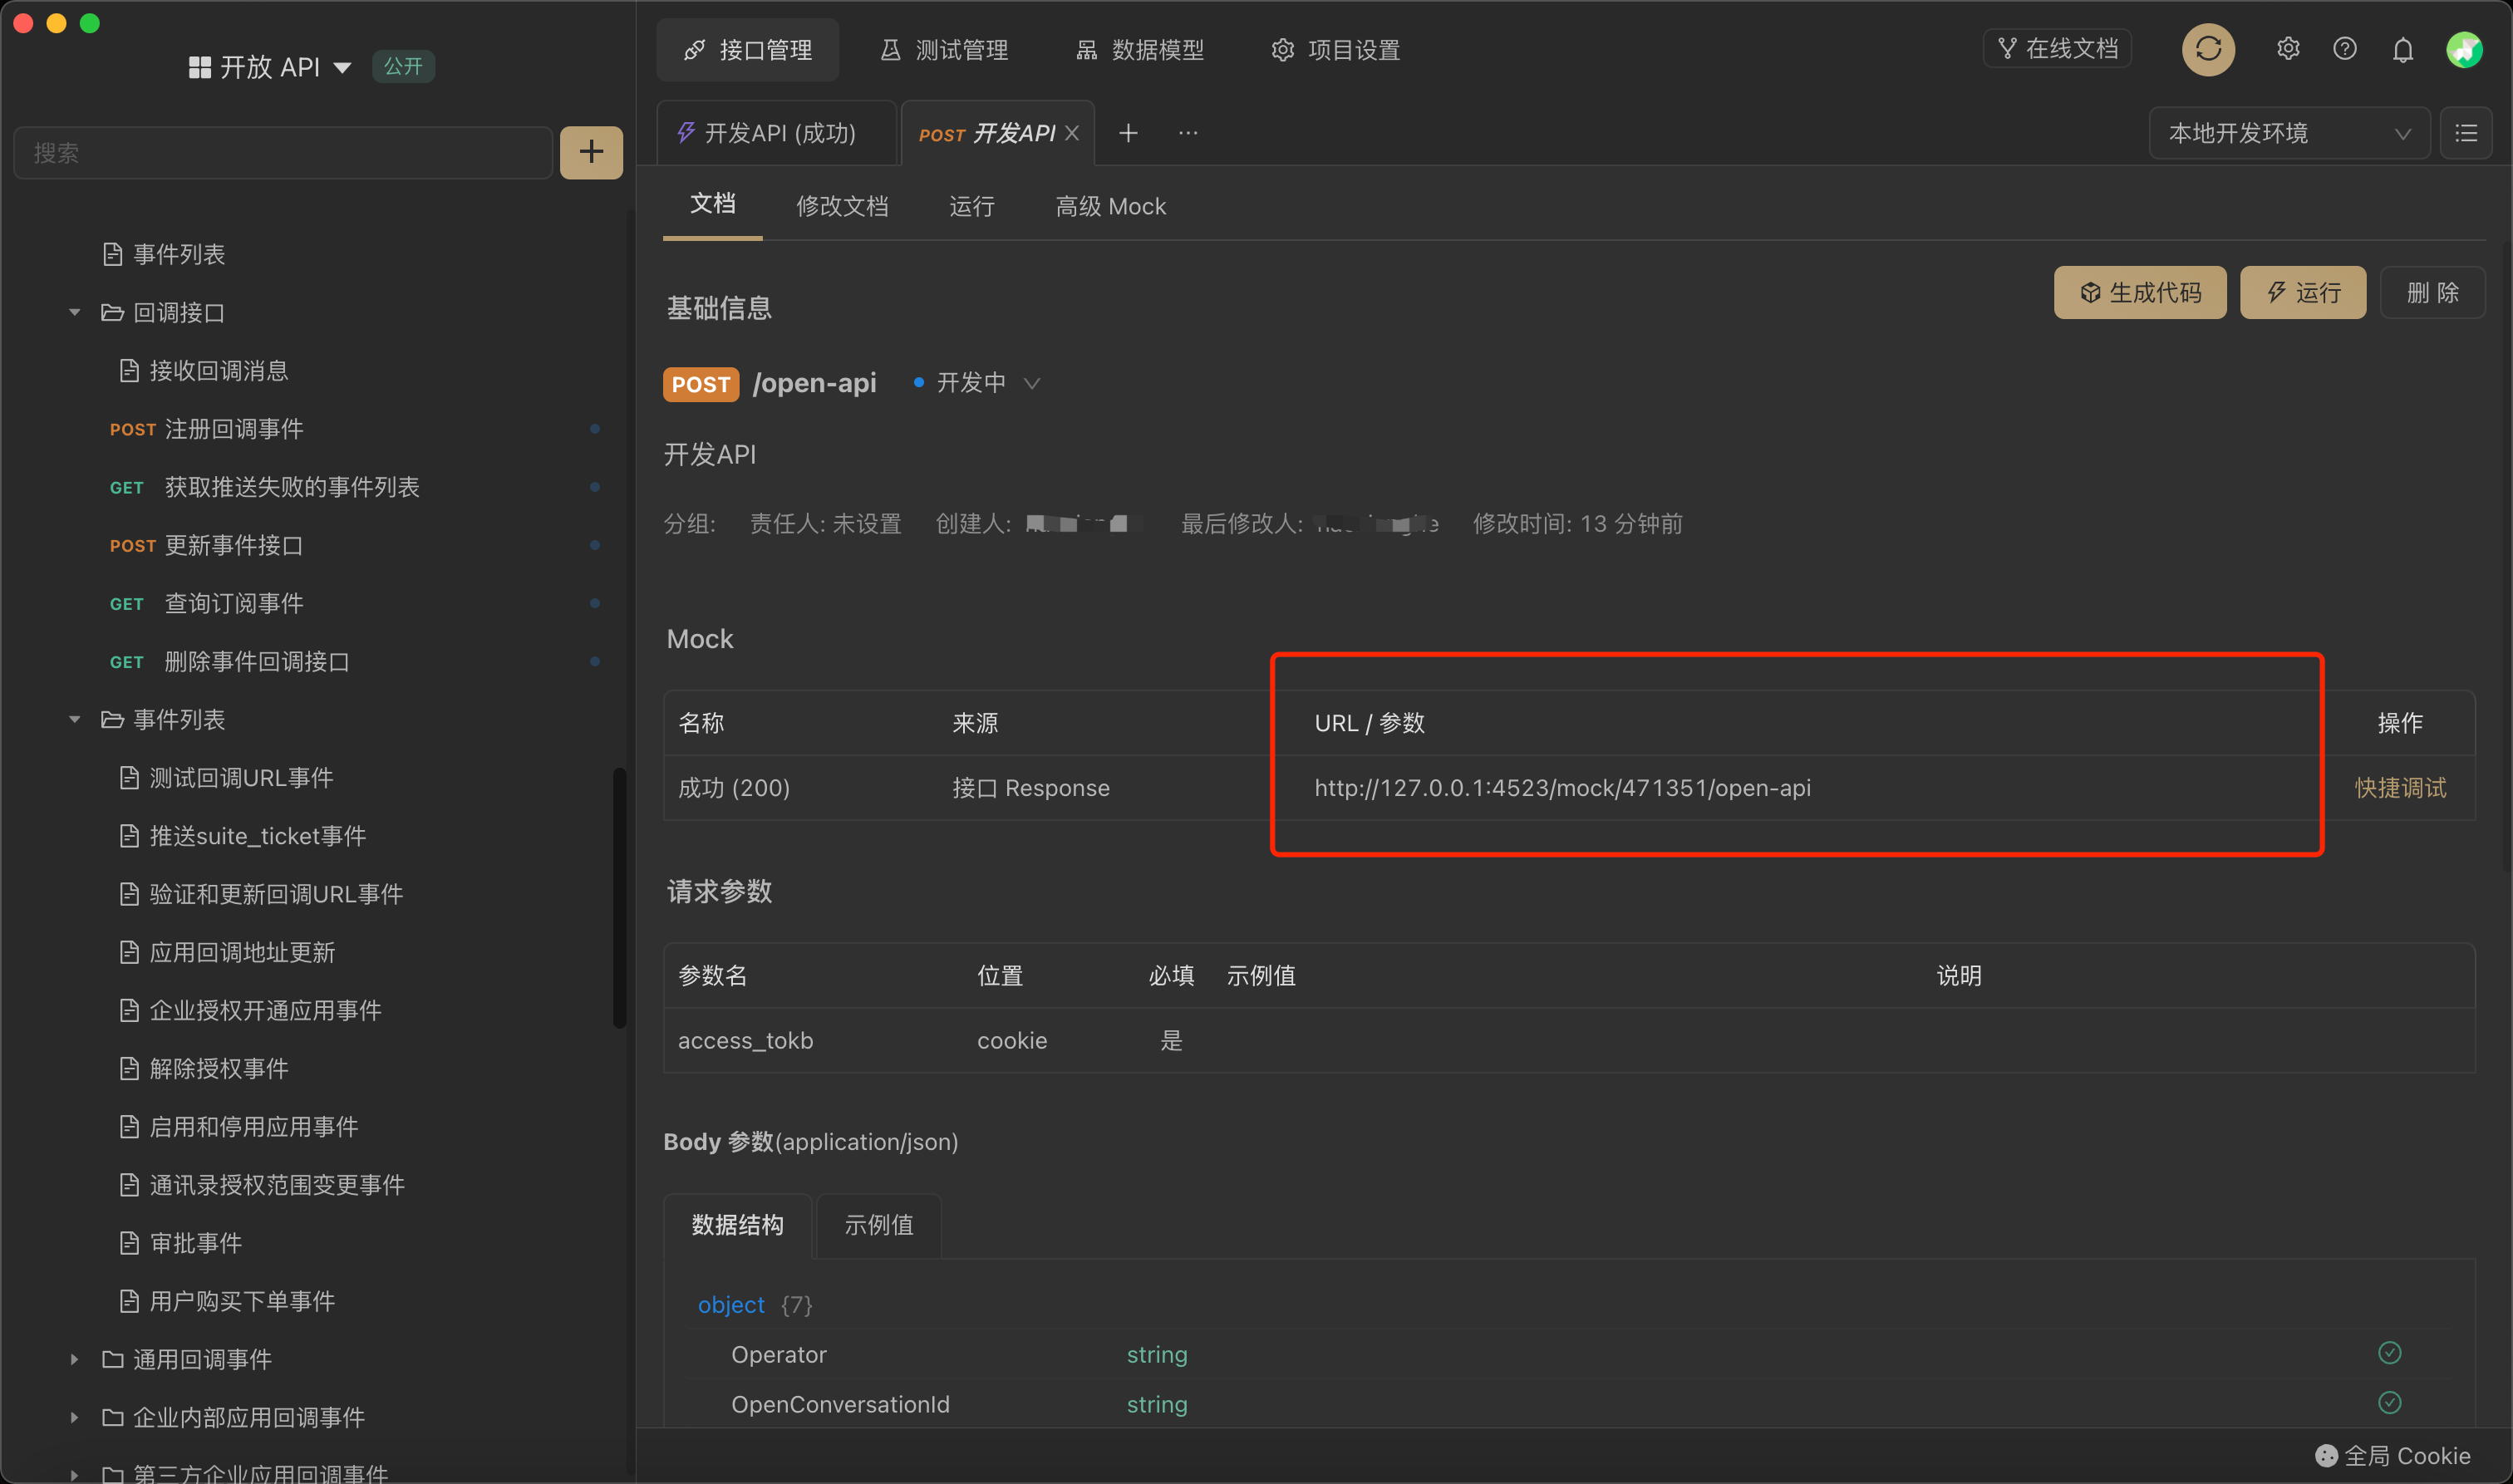2513x1484 pixels.
Task: Switch to the 修改文档 tab
Action: pyautogui.click(x=842, y=206)
